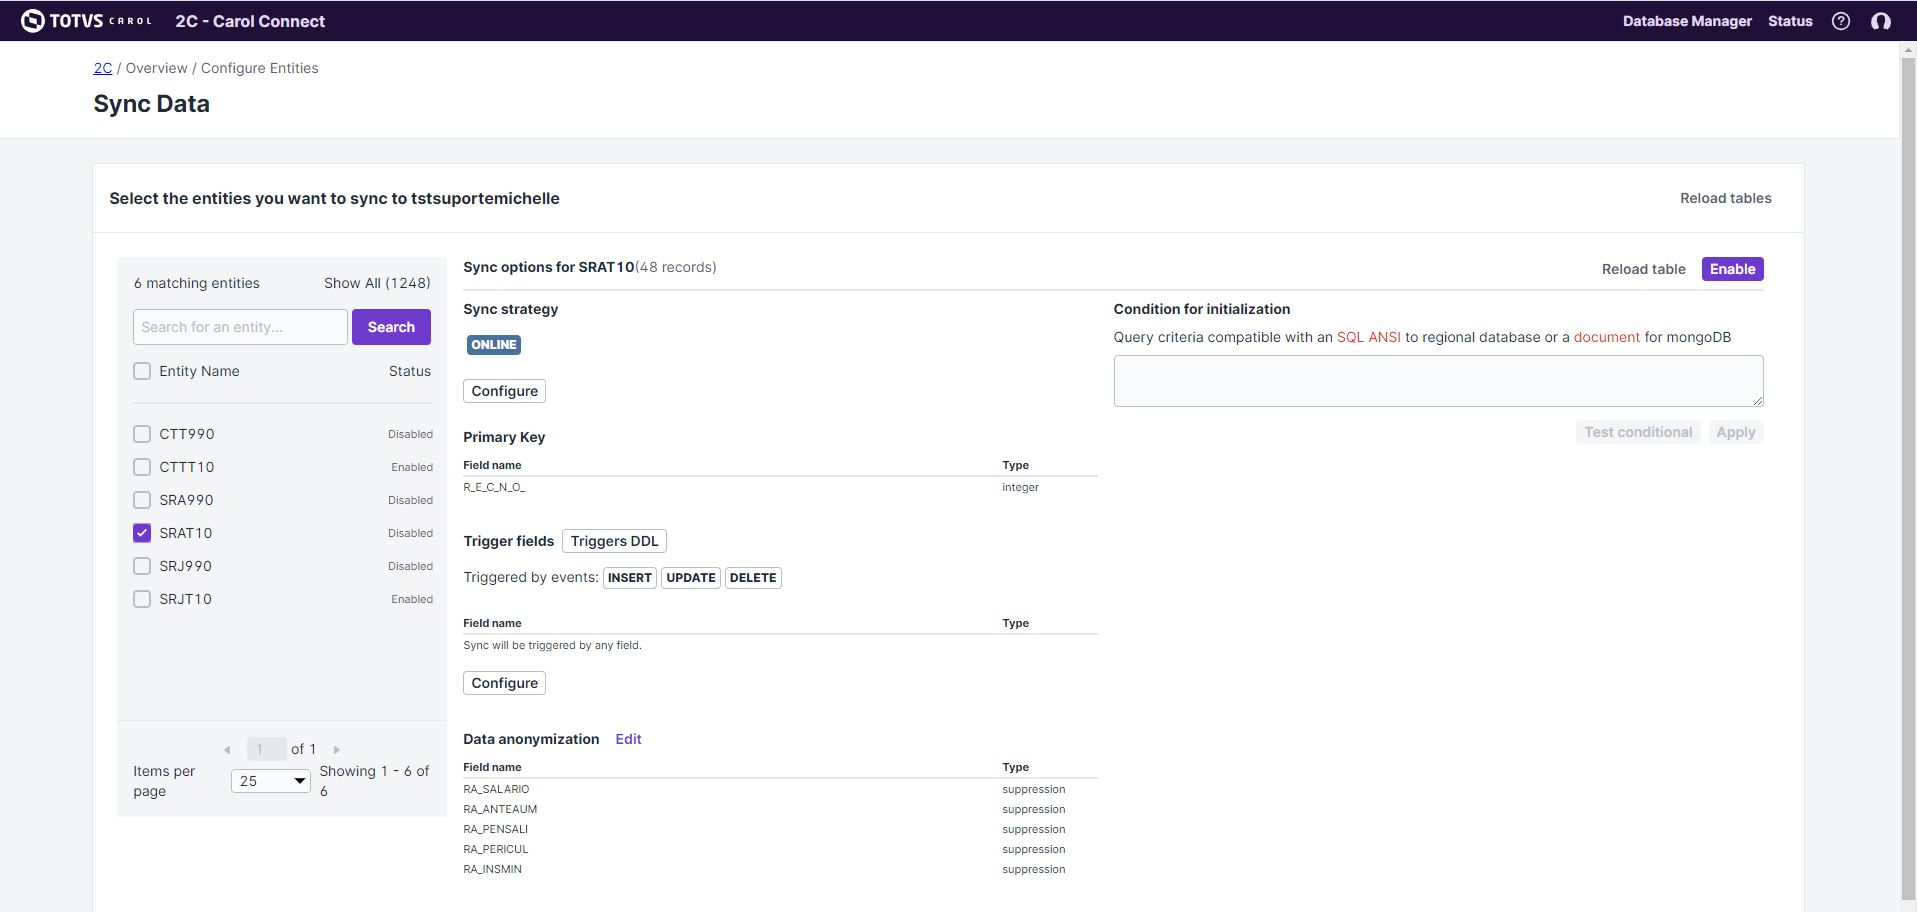The height and width of the screenshot is (912, 1917).
Task: Go to next page arrow in pagination
Action: pos(337,750)
